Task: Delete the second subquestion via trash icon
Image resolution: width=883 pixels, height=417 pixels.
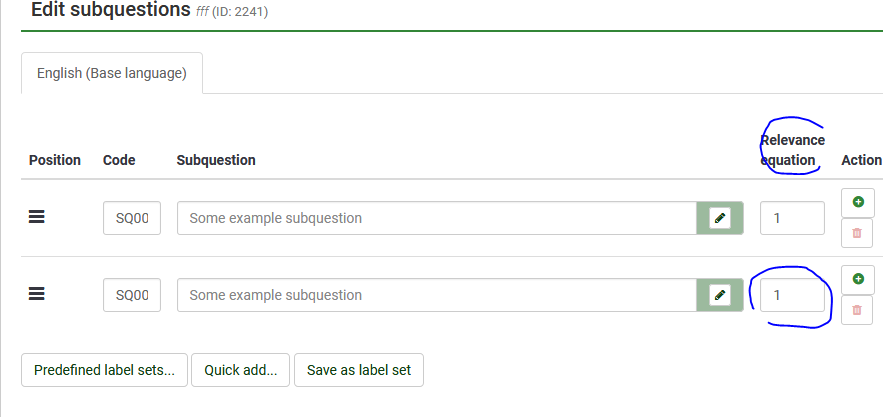Action: point(857,310)
